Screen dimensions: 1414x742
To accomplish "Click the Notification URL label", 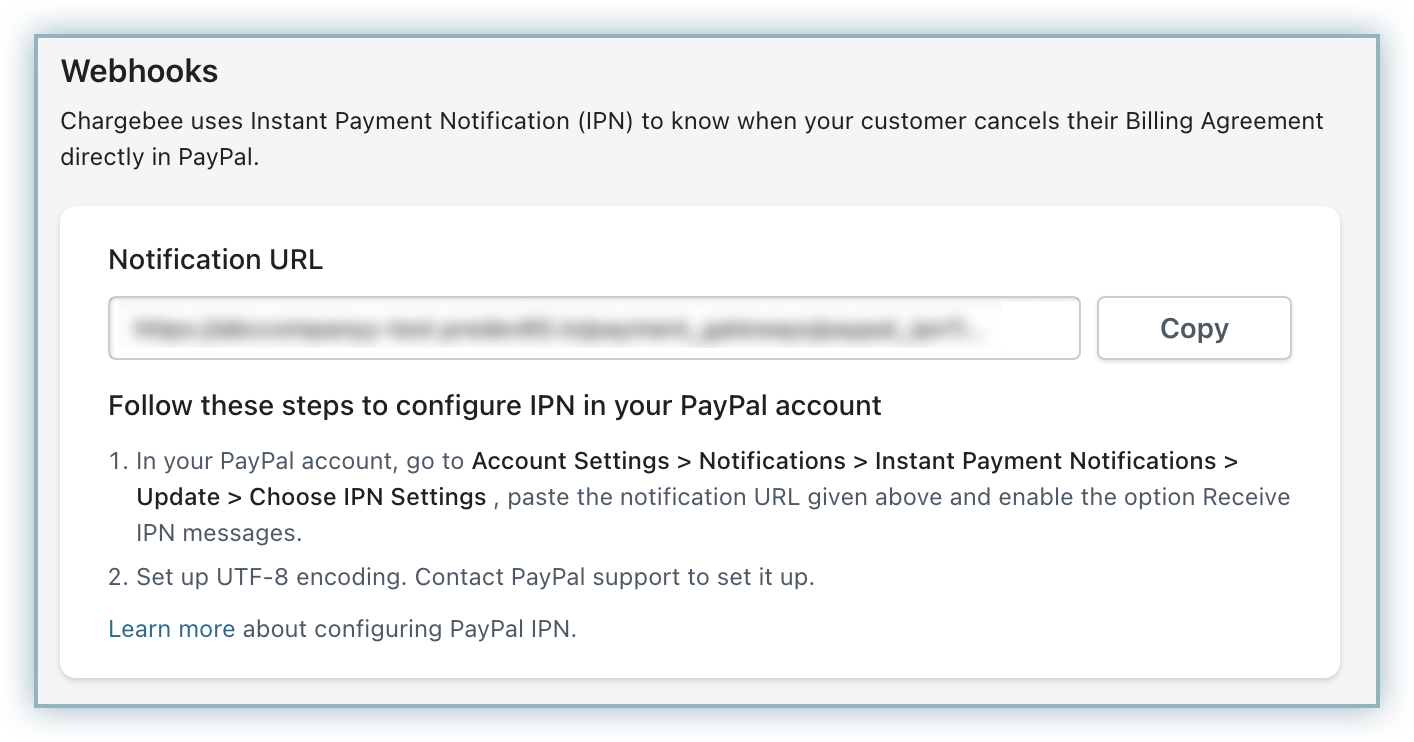I will coord(215,260).
